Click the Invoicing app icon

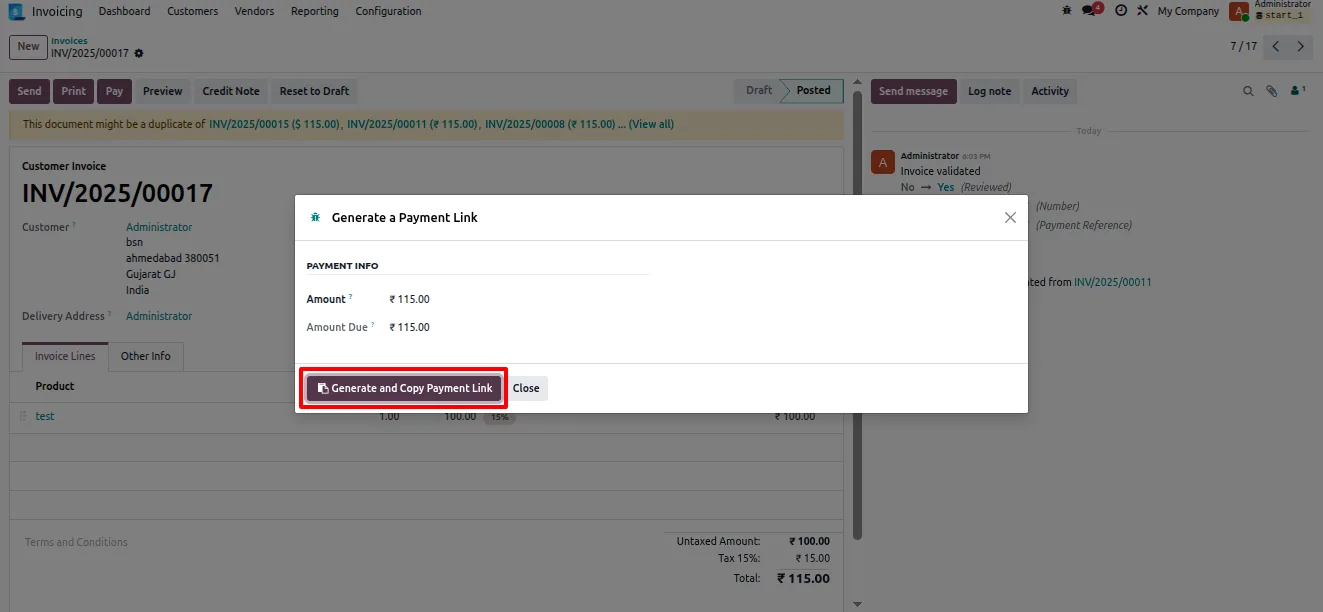16,11
